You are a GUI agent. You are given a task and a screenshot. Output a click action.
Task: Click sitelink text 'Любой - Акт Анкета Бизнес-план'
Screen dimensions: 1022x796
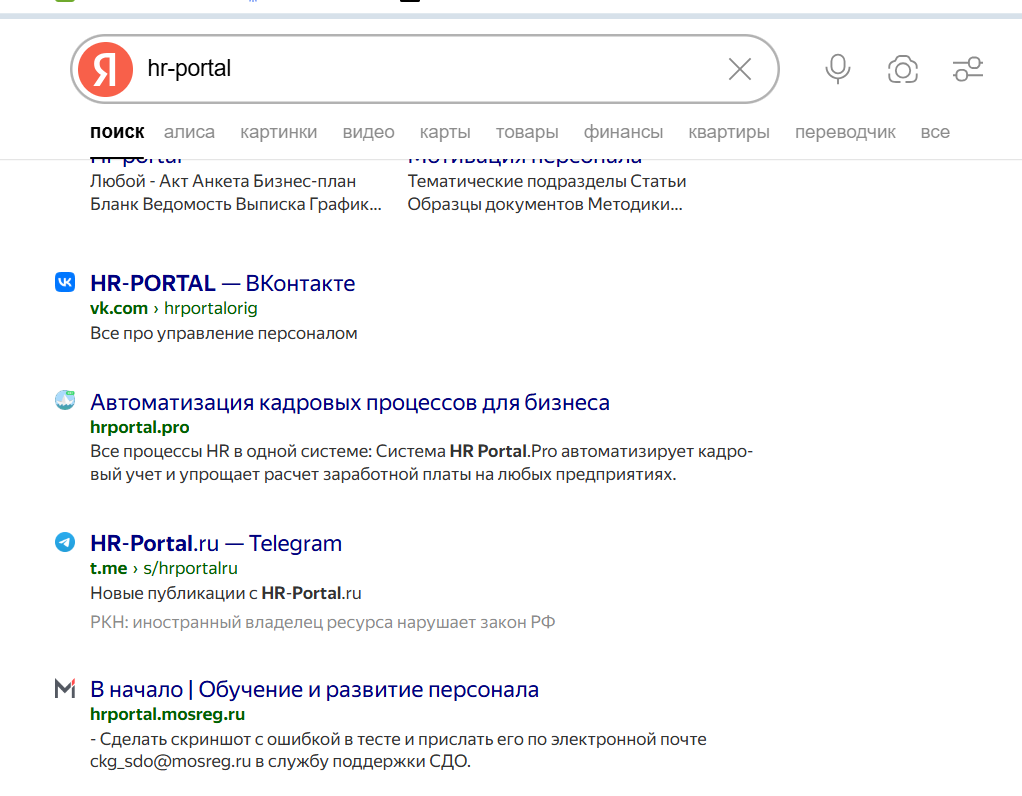pos(223,181)
